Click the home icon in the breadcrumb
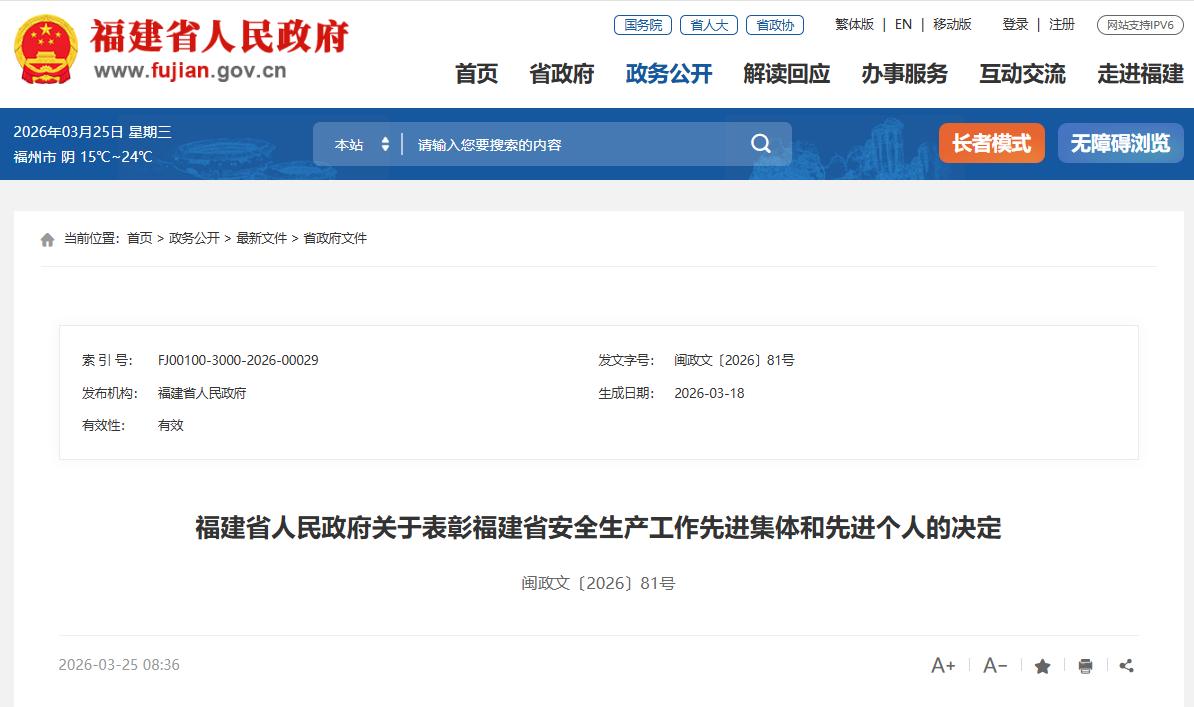Image resolution: width=1194 pixels, height=707 pixels. 47,238
